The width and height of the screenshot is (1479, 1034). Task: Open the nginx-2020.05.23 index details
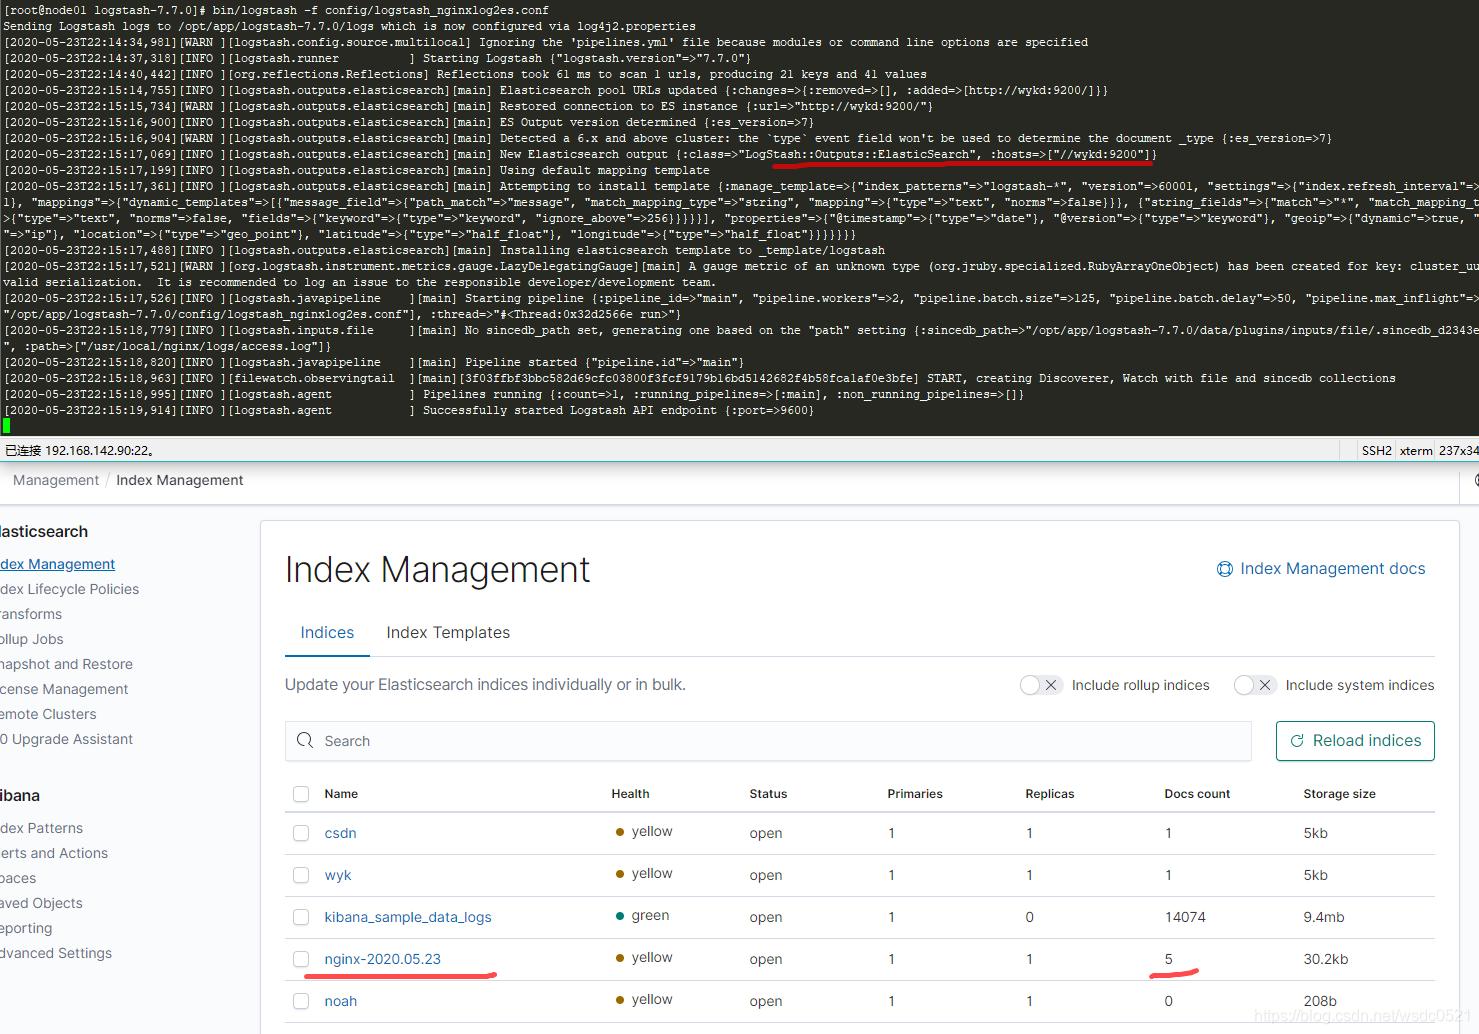pyautogui.click(x=382, y=959)
